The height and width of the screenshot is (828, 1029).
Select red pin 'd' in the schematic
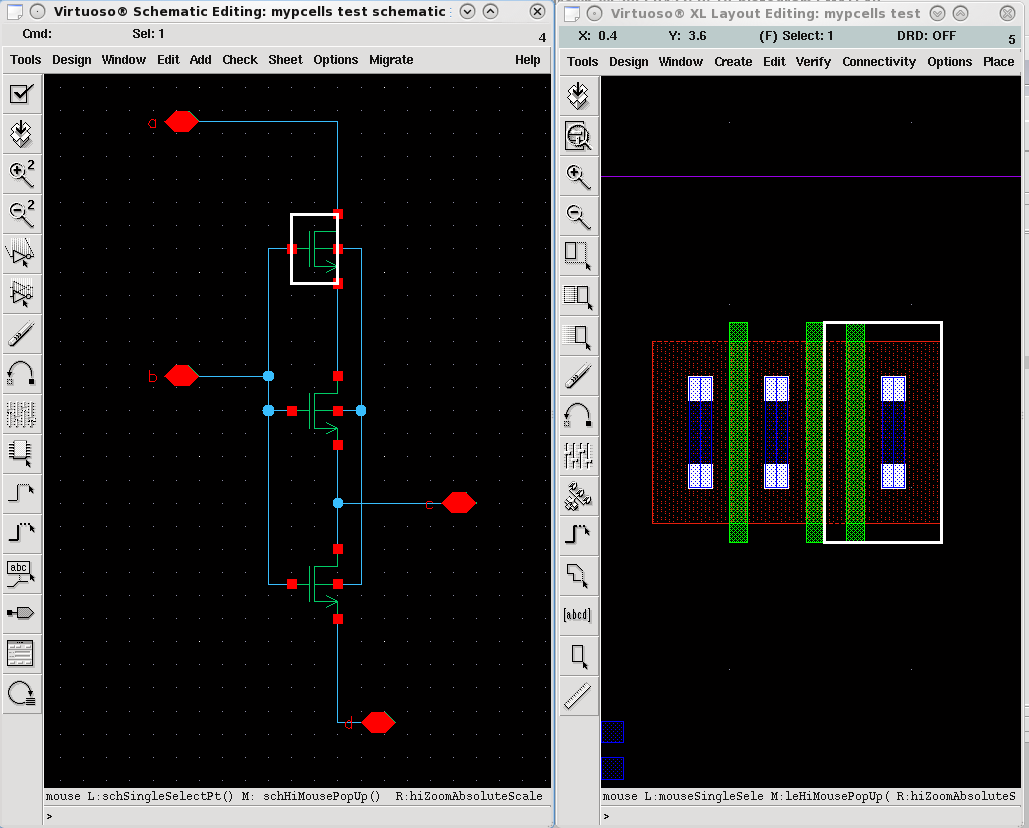coord(379,722)
